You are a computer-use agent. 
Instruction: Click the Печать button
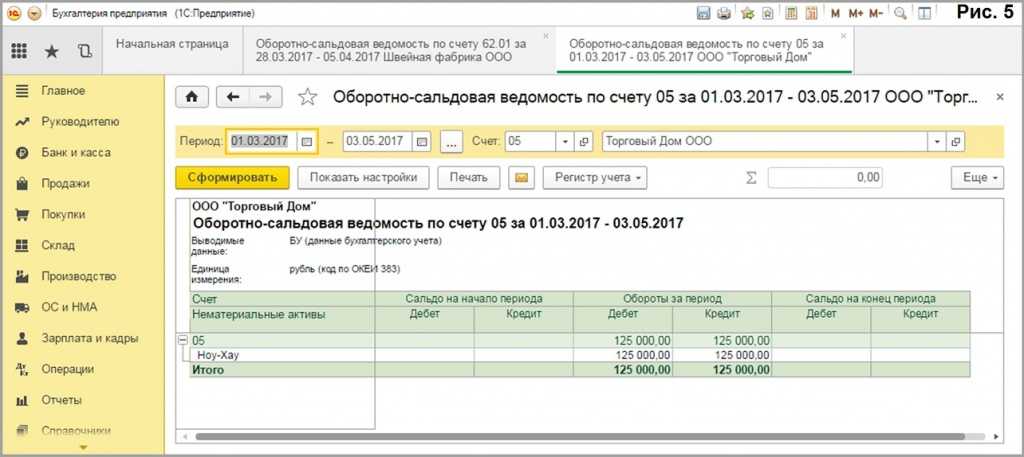468,178
